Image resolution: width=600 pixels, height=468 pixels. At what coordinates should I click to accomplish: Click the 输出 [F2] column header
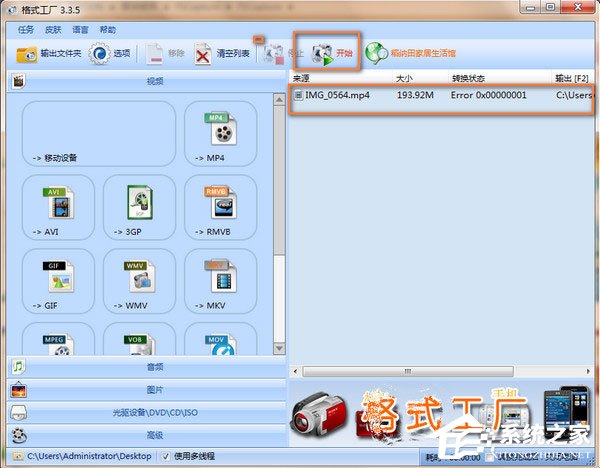[x=572, y=78]
